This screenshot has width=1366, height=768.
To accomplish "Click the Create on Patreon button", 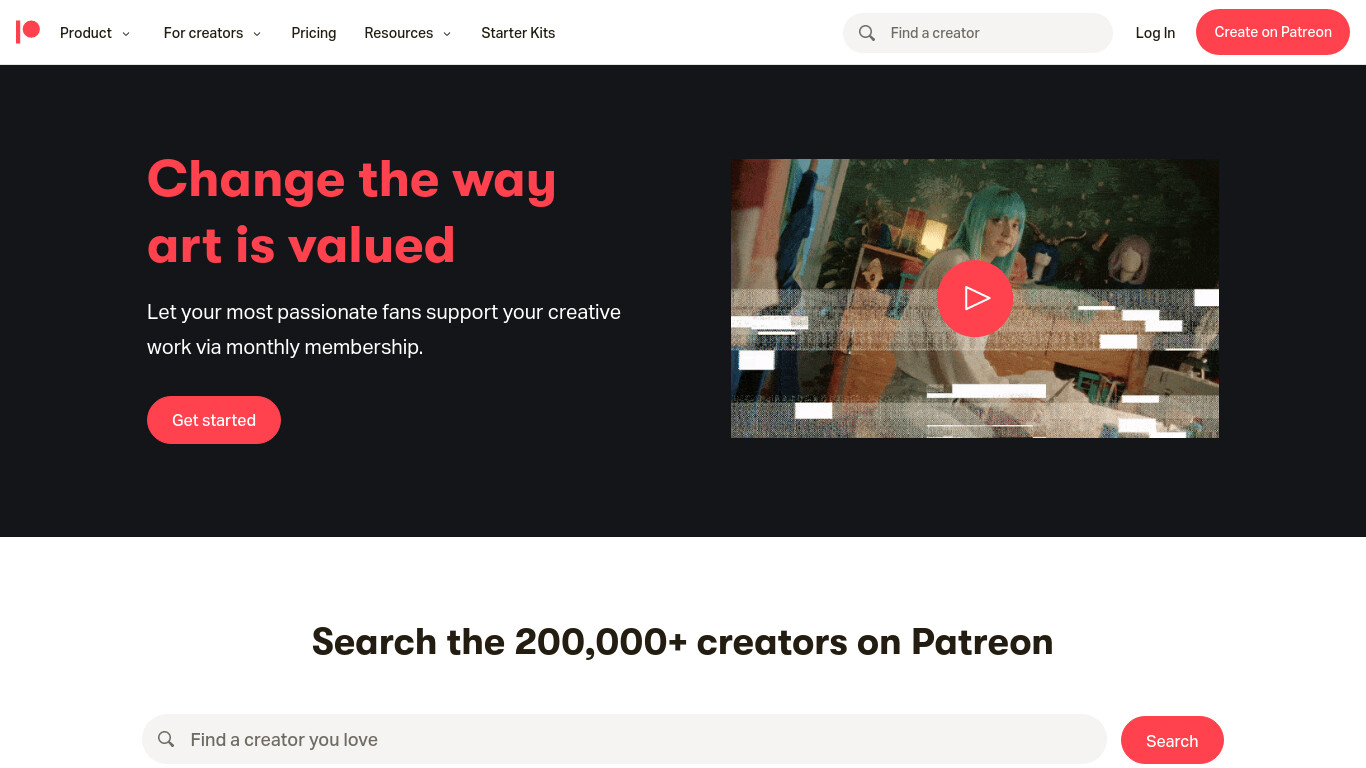I will [1273, 32].
